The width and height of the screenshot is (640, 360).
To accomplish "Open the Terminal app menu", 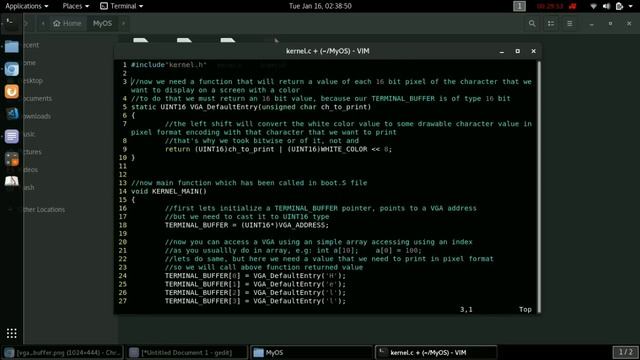I will click(x=122, y=6).
